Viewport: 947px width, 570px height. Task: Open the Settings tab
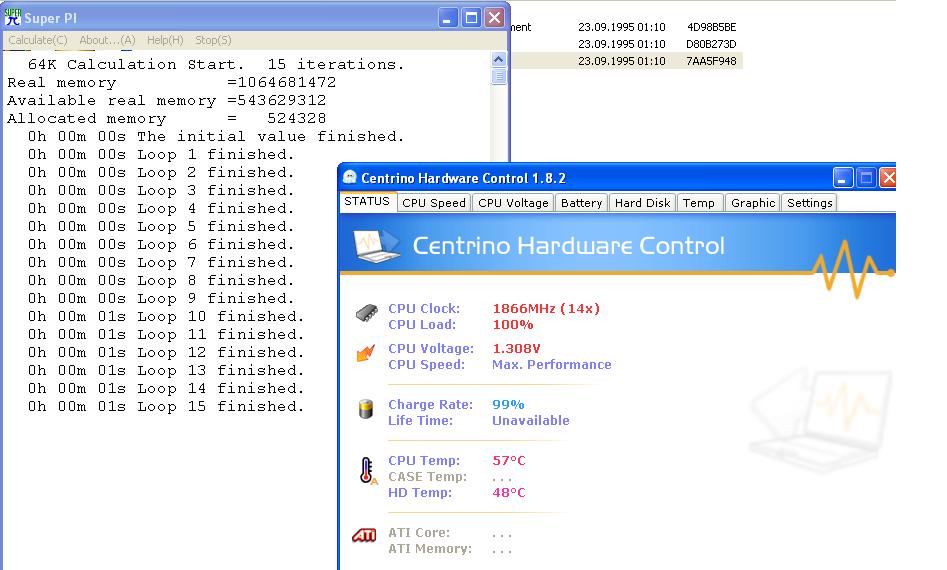pyautogui.click(x=809, y=203)
